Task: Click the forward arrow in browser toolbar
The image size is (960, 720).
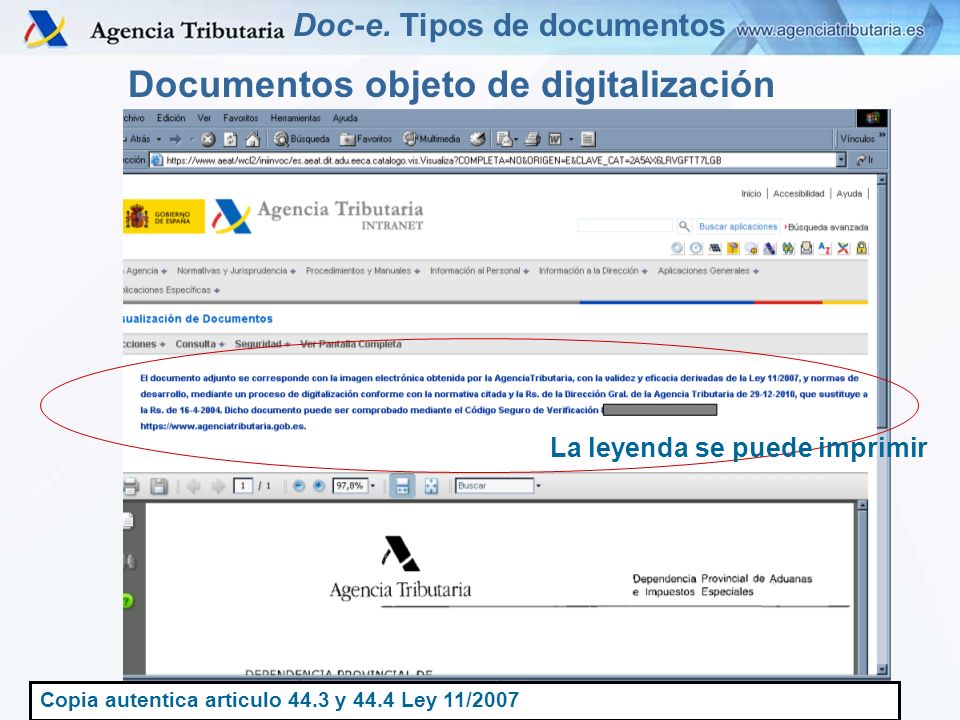Action: coord(176,140)
